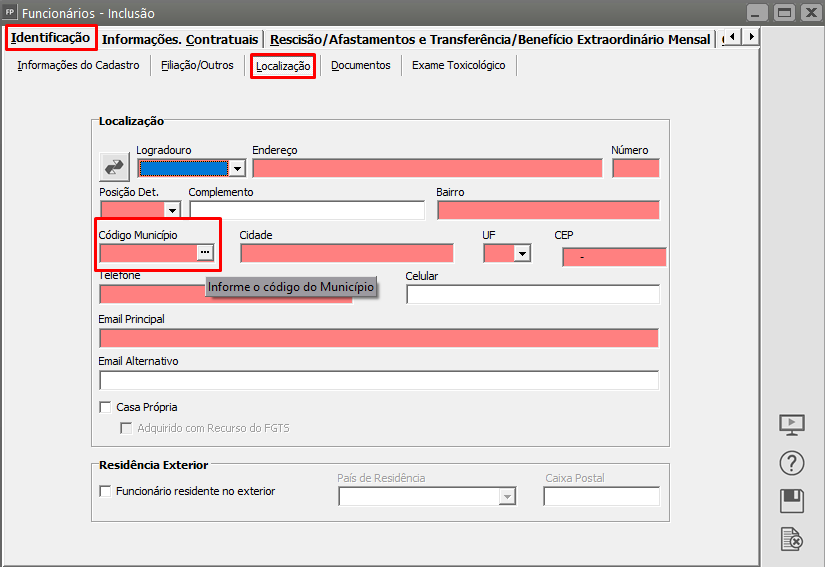The height and width of the screenshot is (567, 825).
Task: Click the Código Município input field
Action: (x=148, y=253)
